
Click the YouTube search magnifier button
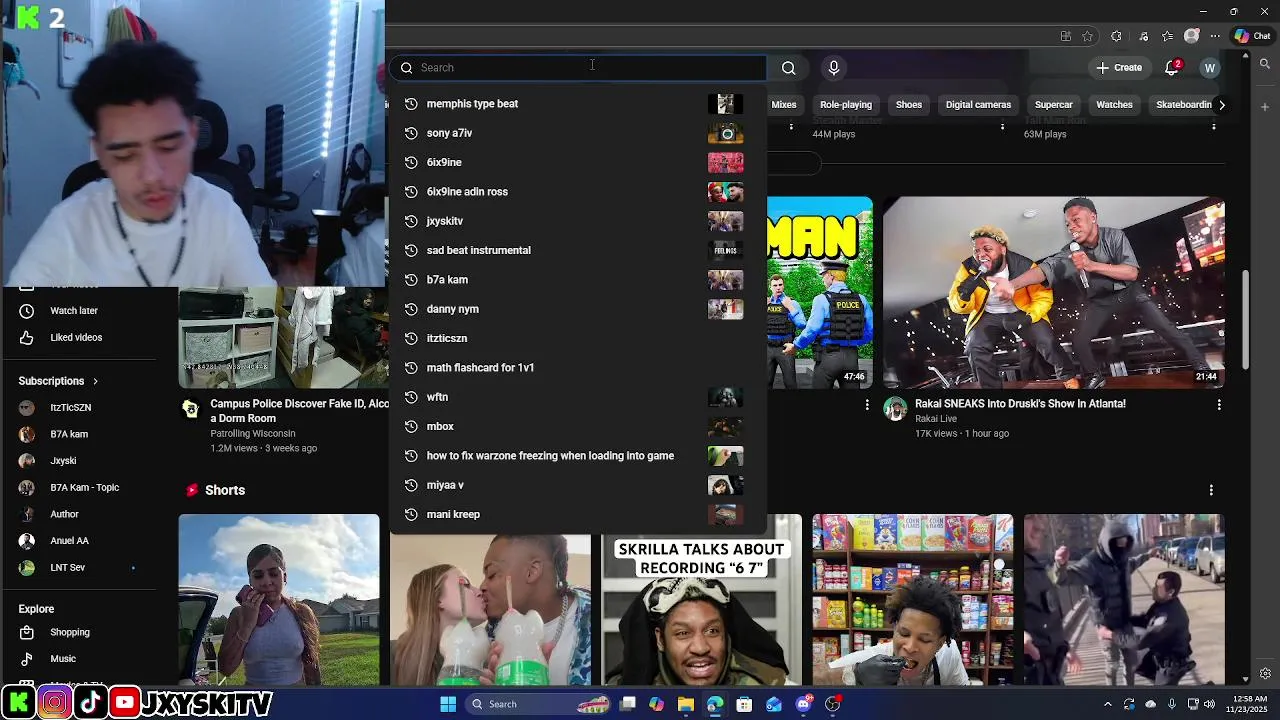[789, 68]
